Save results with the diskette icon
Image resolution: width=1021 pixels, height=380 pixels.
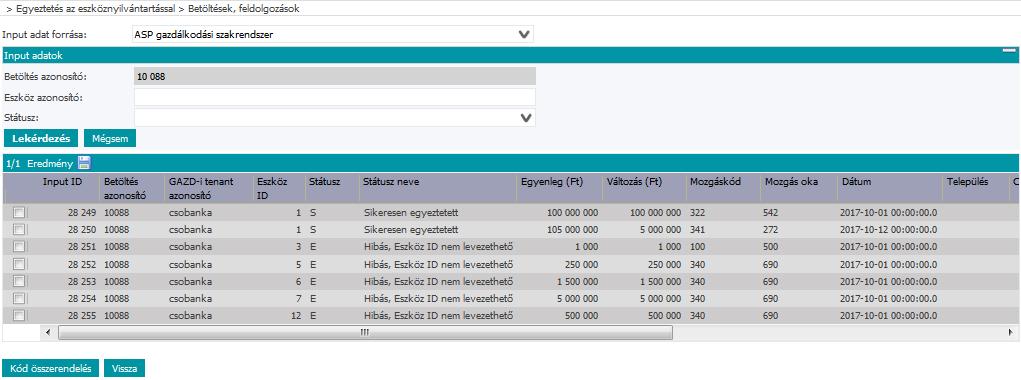[x=84, y=163]
